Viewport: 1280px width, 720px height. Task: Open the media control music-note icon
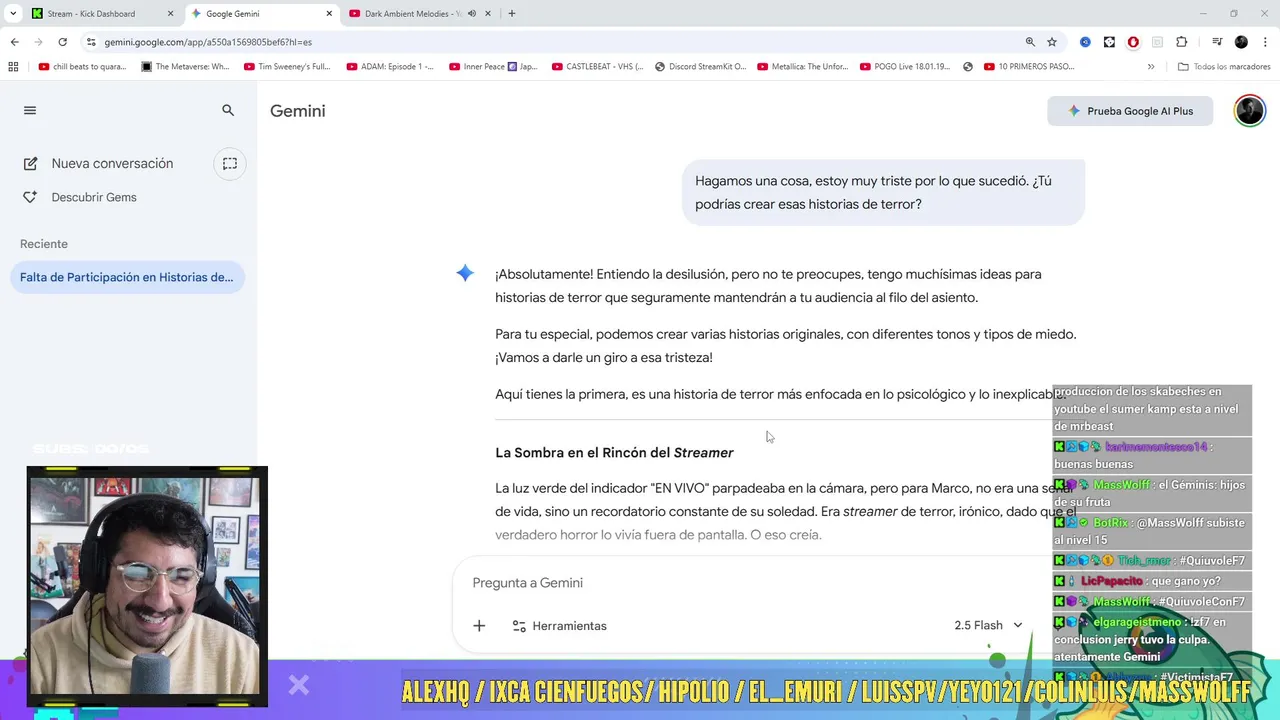coord(1217,42)
